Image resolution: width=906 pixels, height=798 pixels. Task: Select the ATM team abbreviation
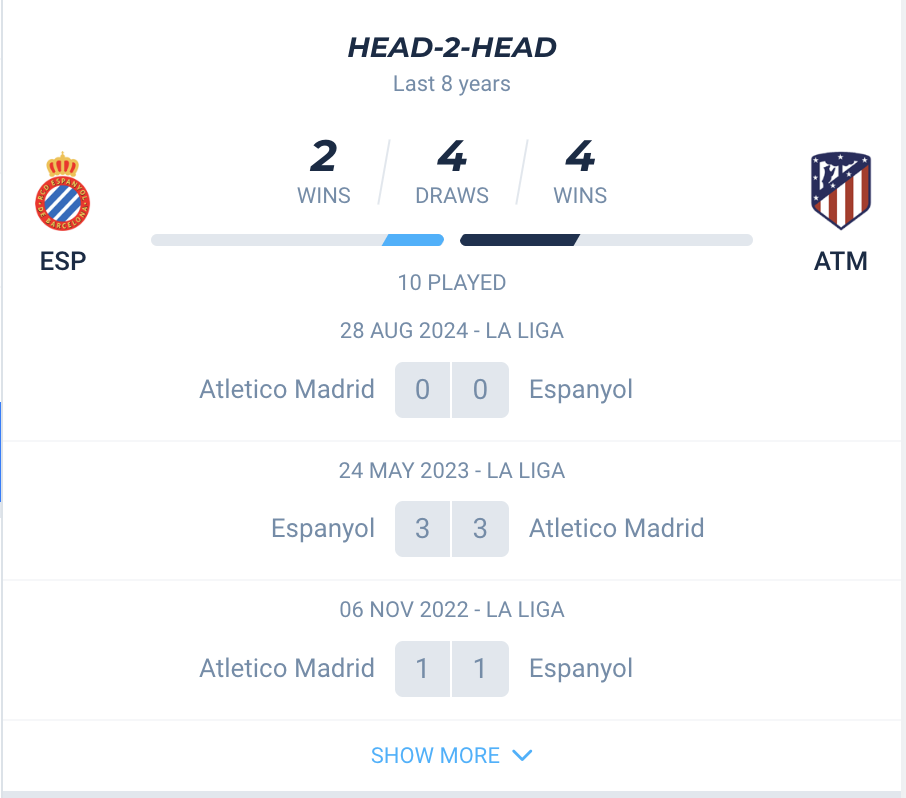pos(841,261)
